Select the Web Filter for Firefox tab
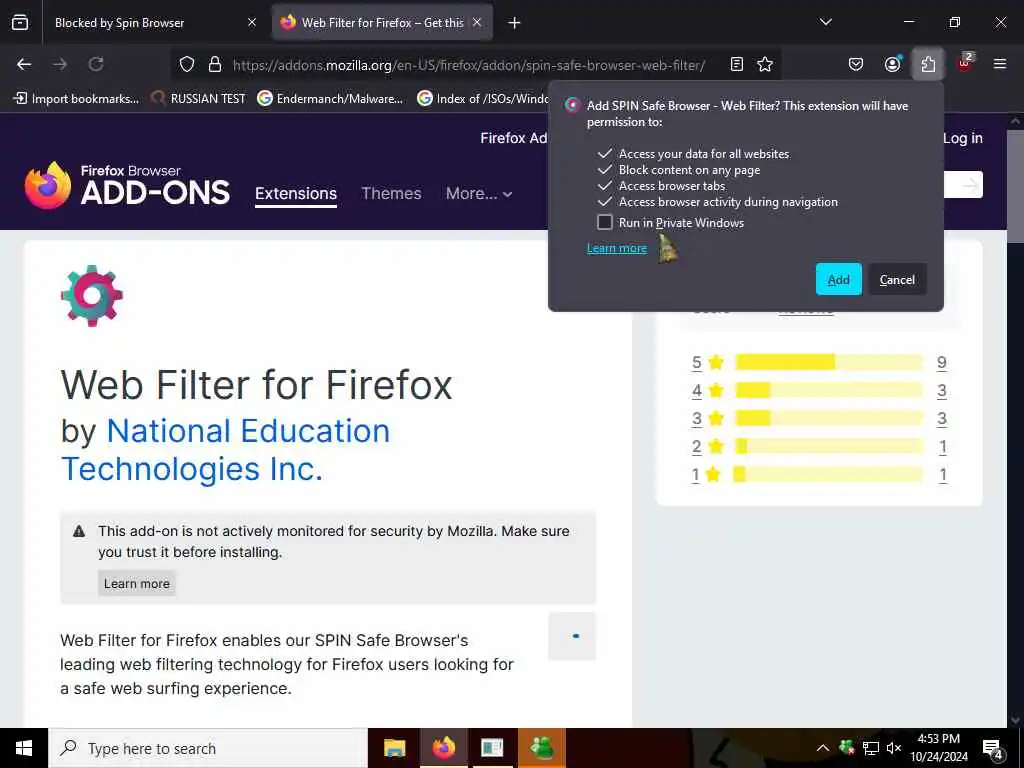1024x768 pixels. pyautogui.click(x=382, y=23)
